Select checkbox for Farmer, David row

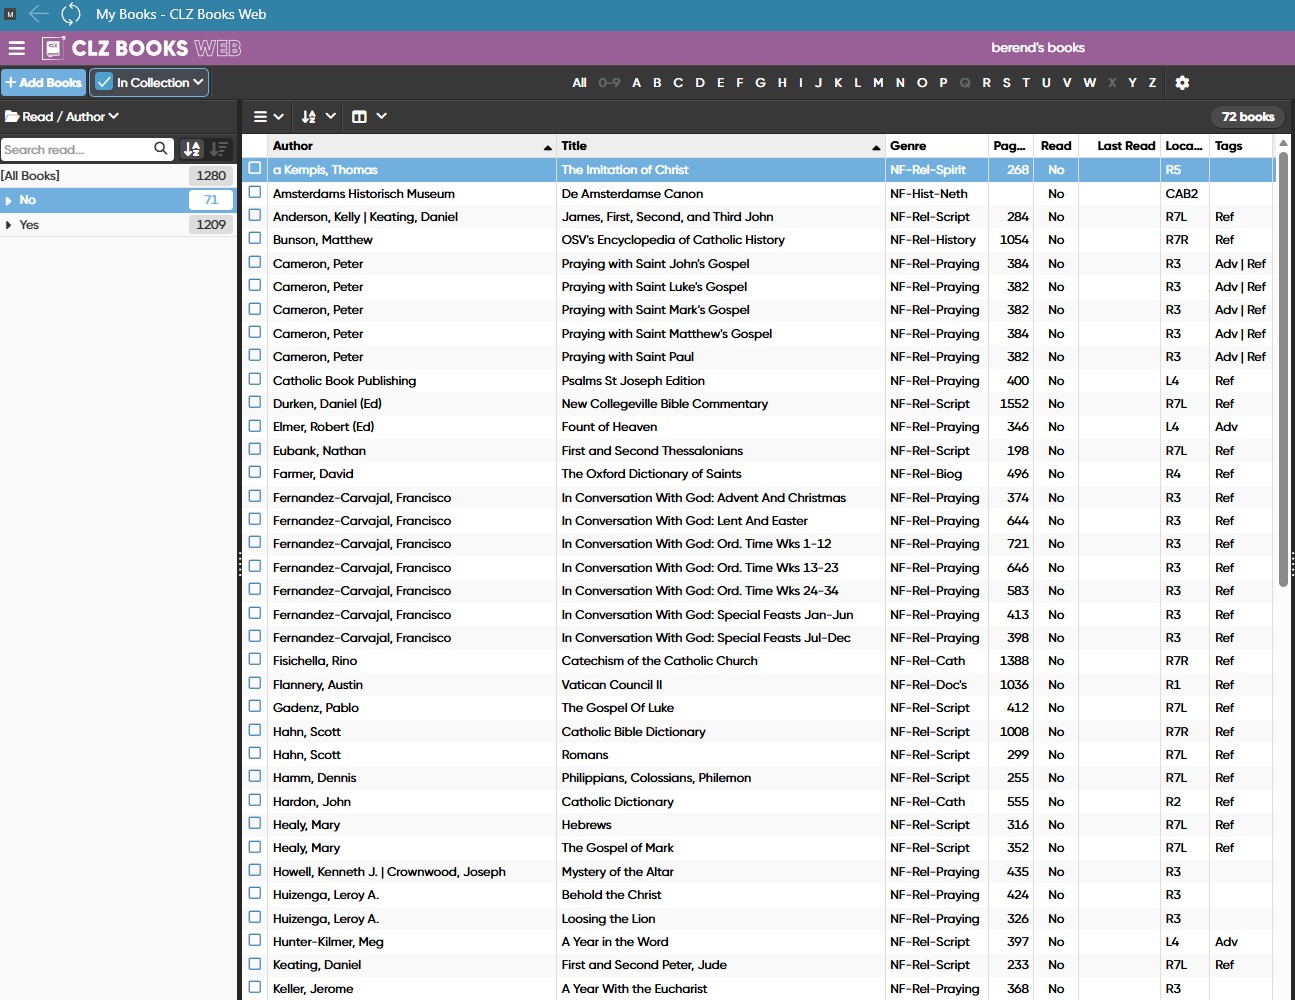255,473
